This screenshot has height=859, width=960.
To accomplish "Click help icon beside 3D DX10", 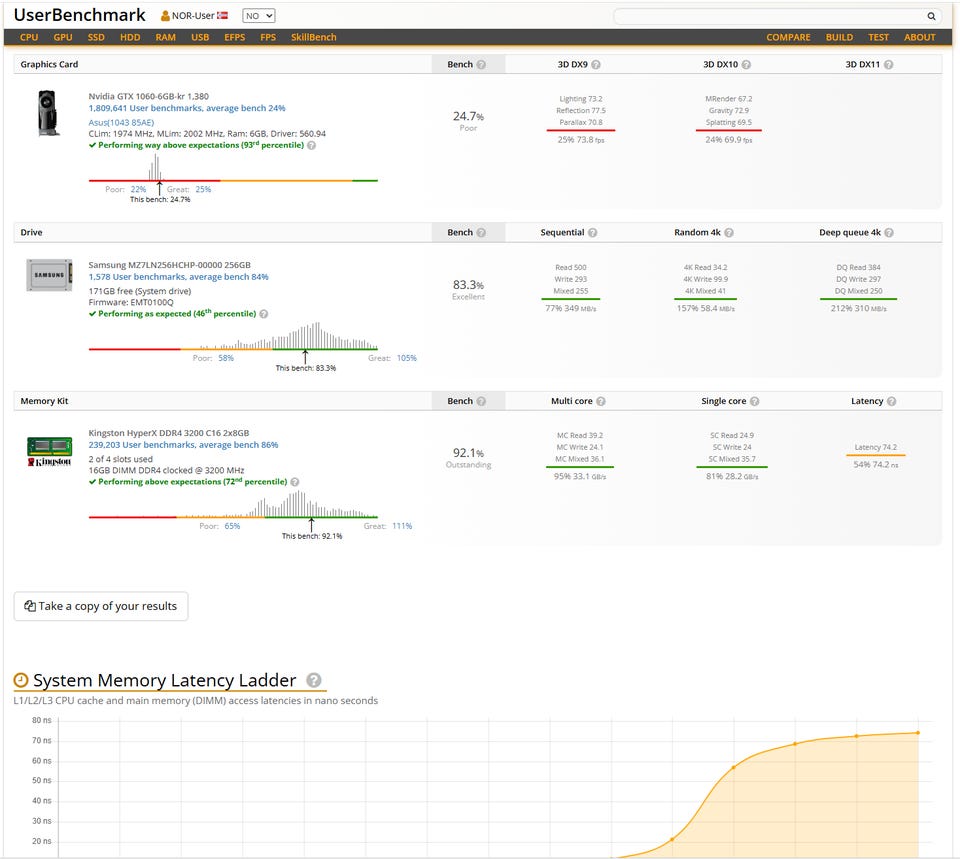I will (746, 64).
